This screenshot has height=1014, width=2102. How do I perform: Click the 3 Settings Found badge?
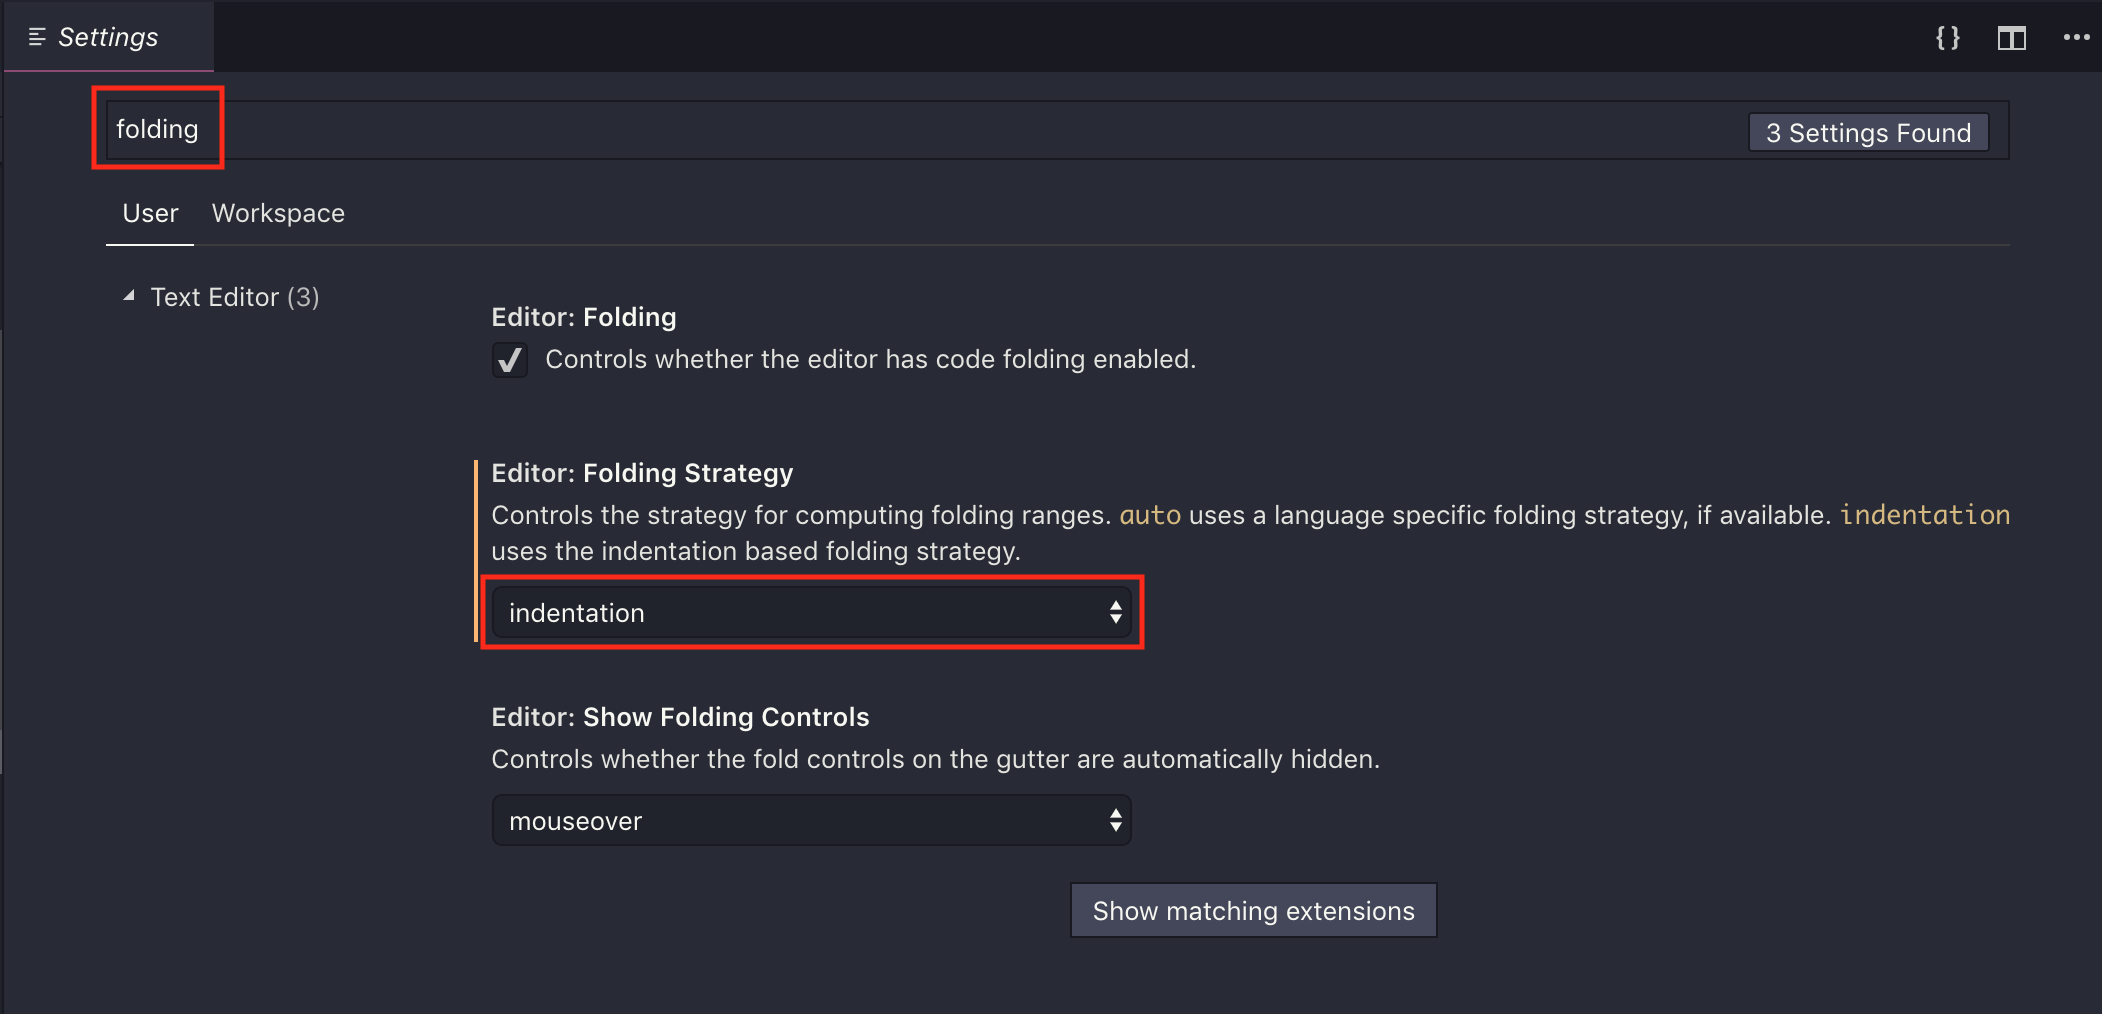click(1868, 133)
